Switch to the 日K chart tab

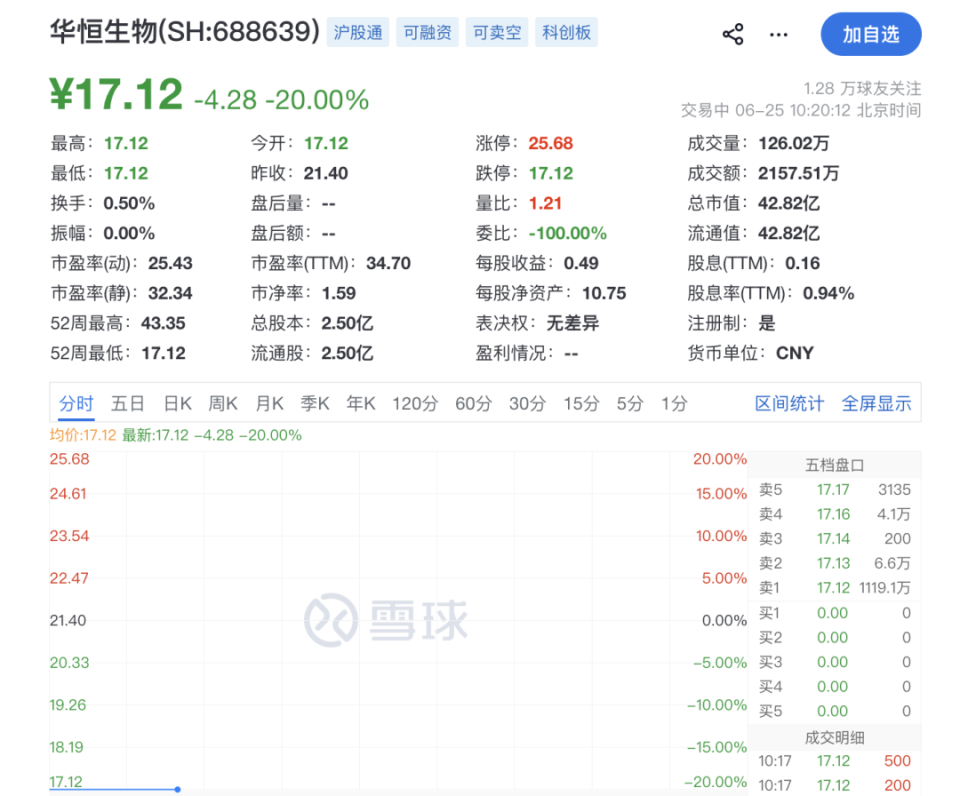coord(178,404)
